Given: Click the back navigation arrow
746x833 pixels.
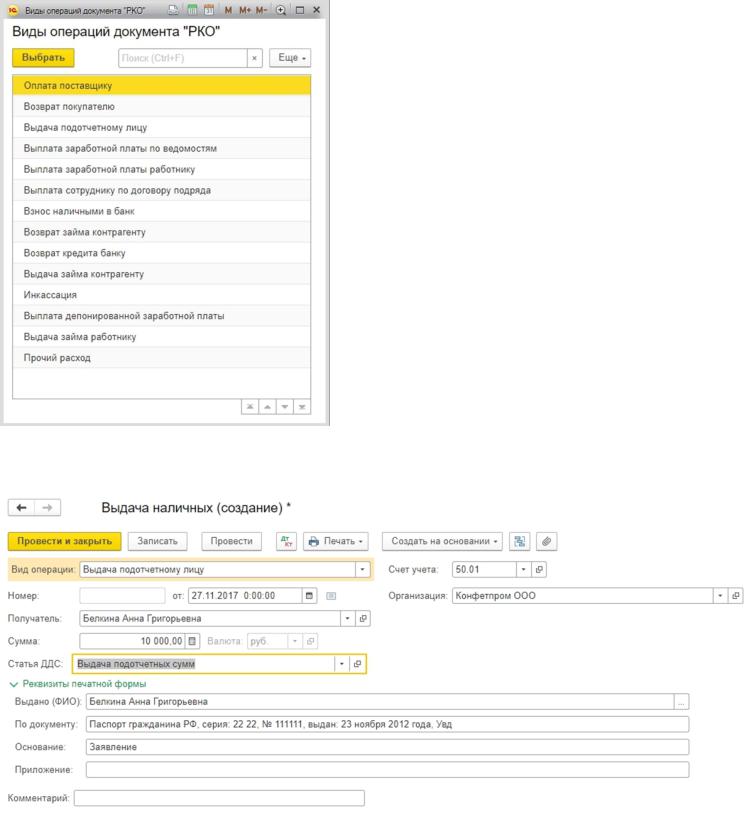Looking at the screenshot, I should coord(21,508).
